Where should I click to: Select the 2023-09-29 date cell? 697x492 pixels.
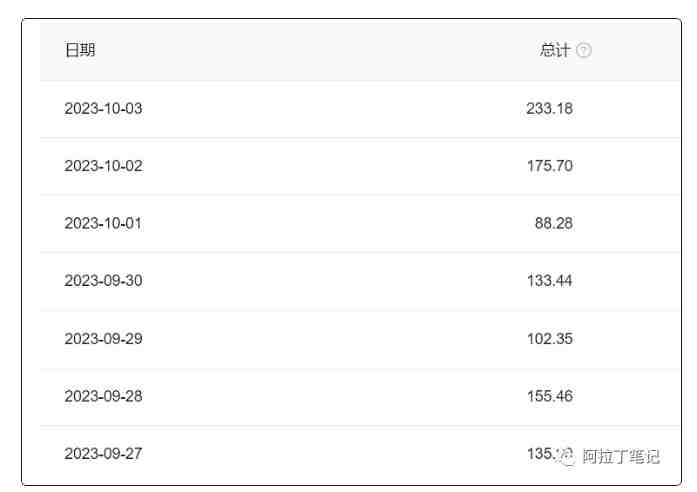pyautogui.click(x=103, y=339)
